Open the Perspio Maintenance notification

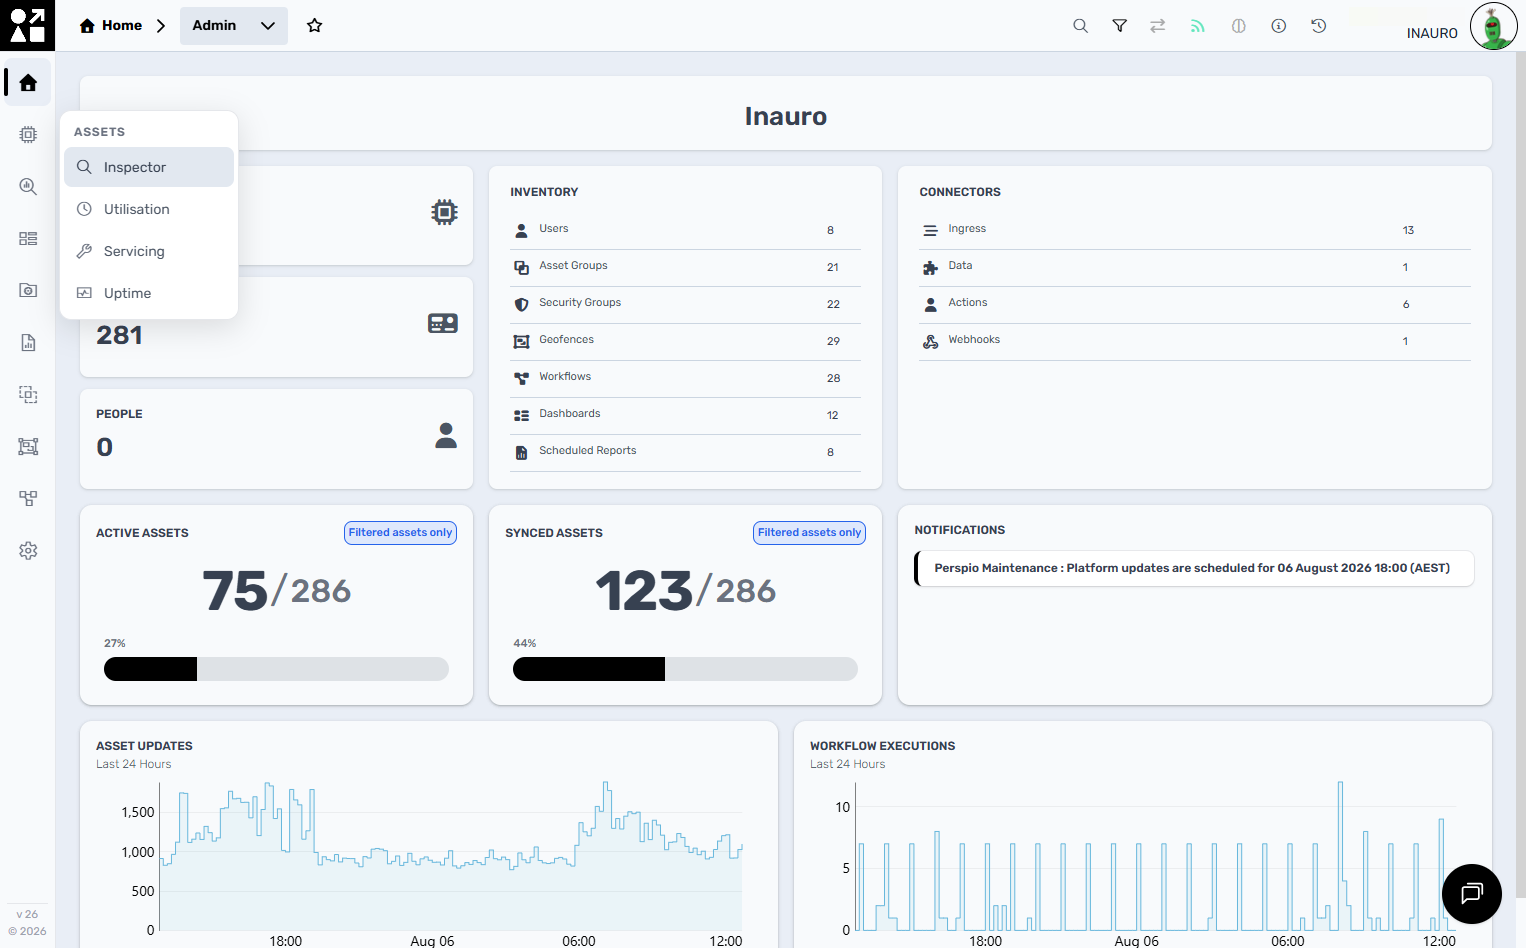(x=1194, y=568)
